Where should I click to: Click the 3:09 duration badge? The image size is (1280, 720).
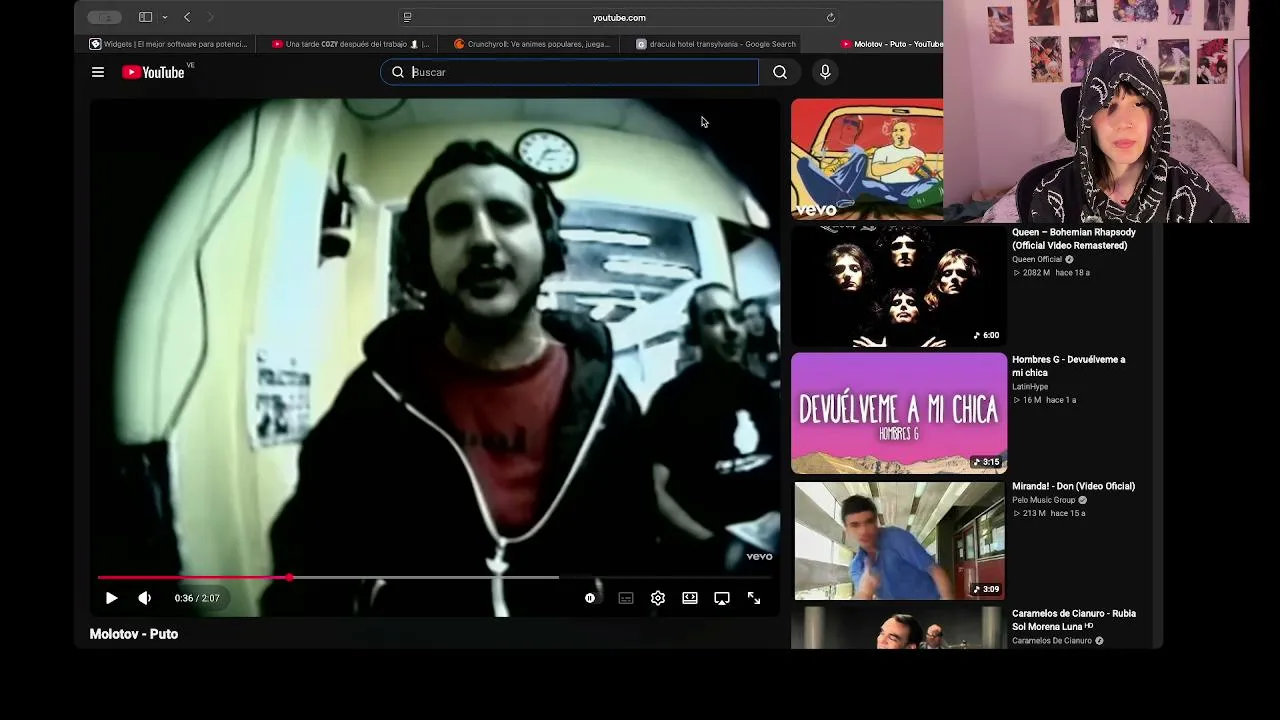click(x=987, y=589)
